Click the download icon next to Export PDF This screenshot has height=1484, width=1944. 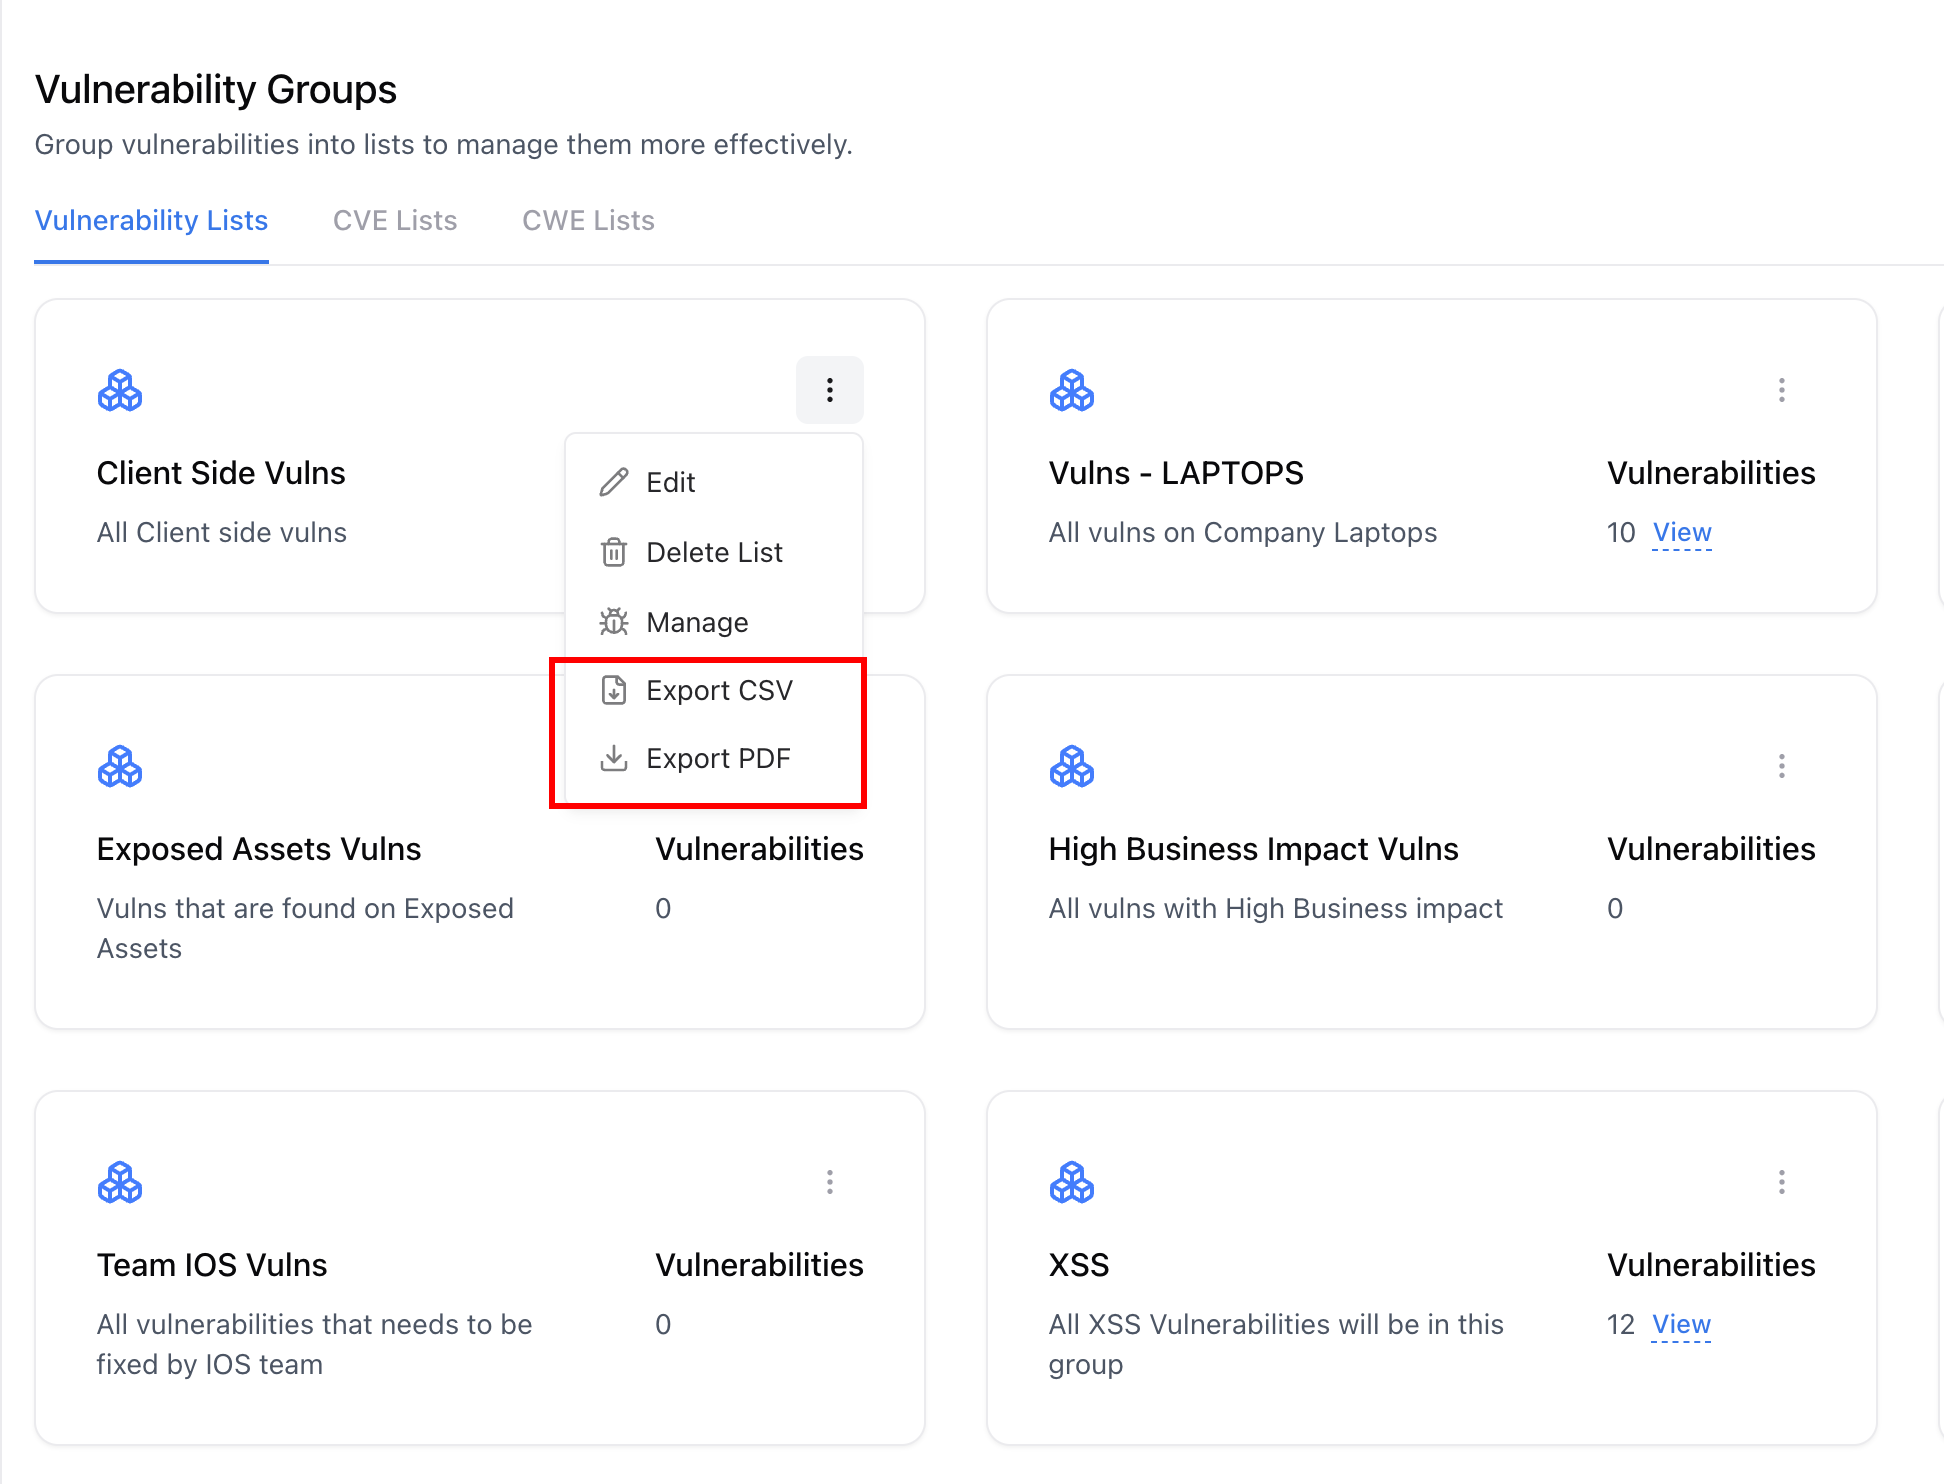[x=613, y=757]
